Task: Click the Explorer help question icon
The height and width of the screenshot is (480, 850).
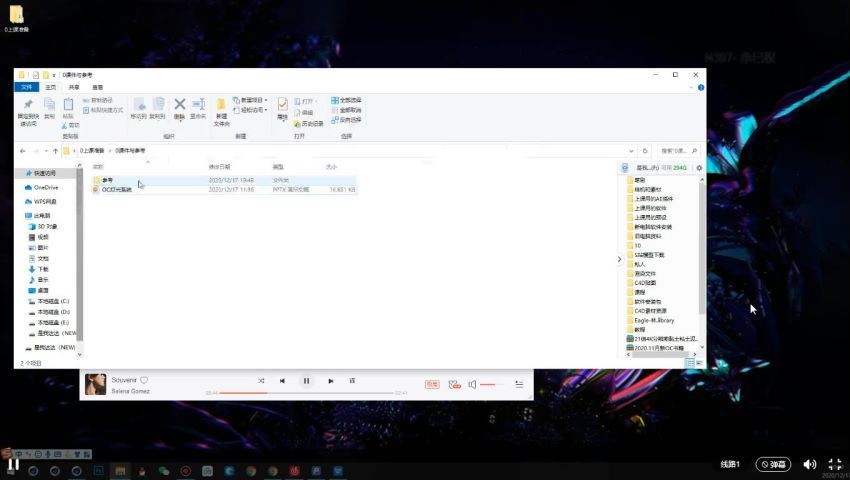Action: click(701, 87)
